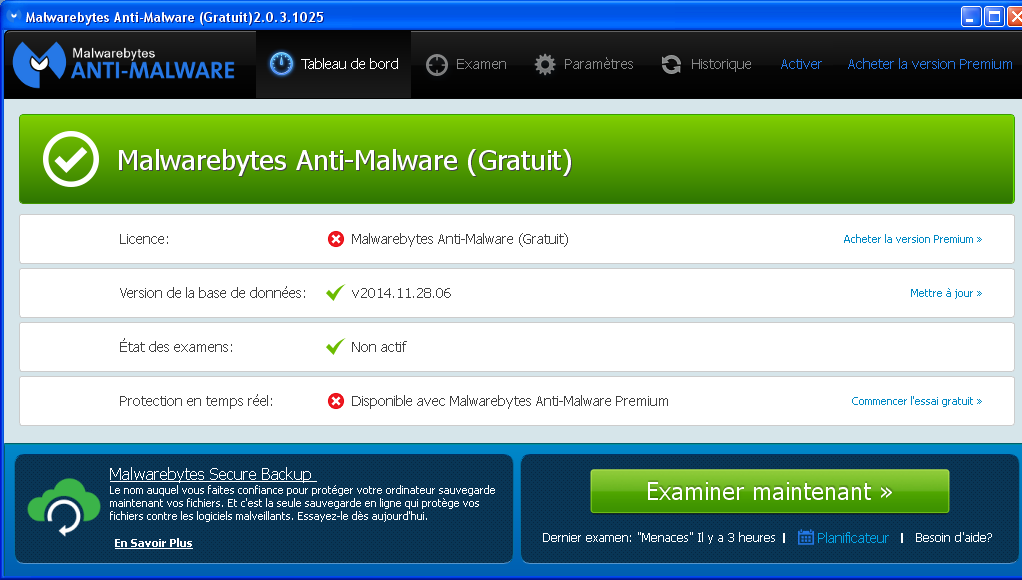Click the Paramètres gear icon
Image resolution: width=1022 pixels, height=580 pixels.
(545, 64)
